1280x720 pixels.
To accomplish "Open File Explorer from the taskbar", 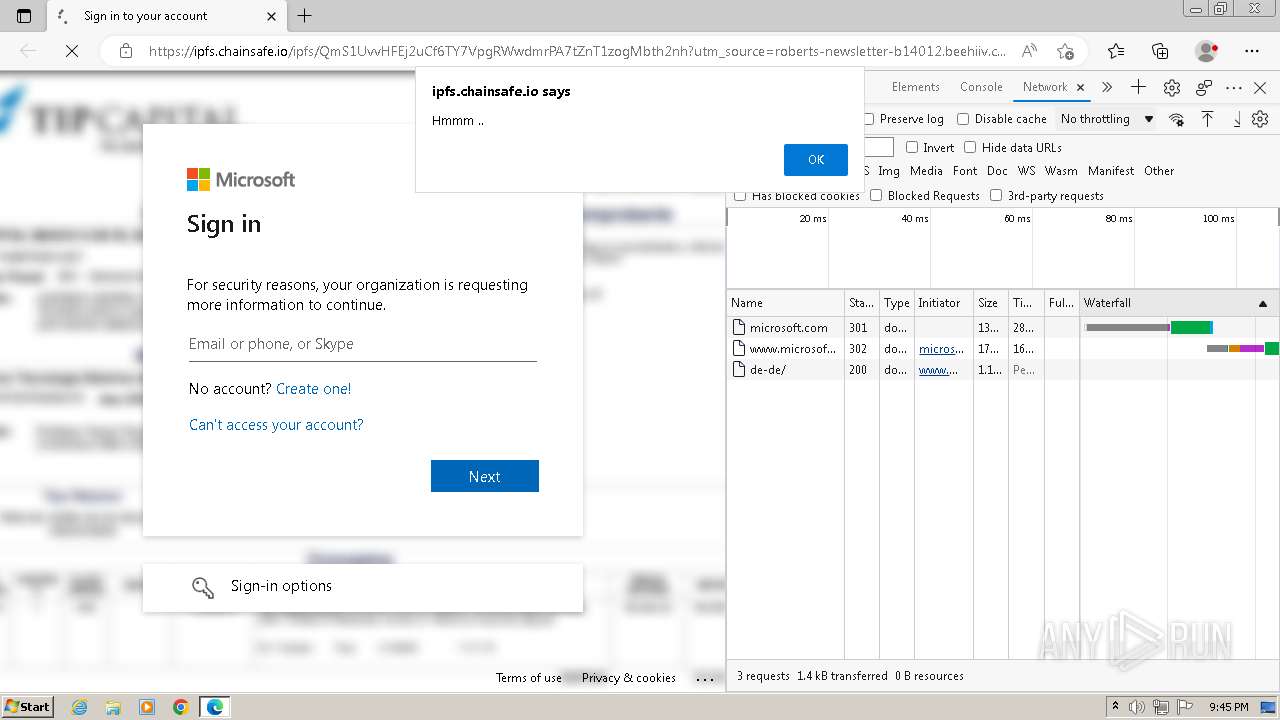I will 113,707.
